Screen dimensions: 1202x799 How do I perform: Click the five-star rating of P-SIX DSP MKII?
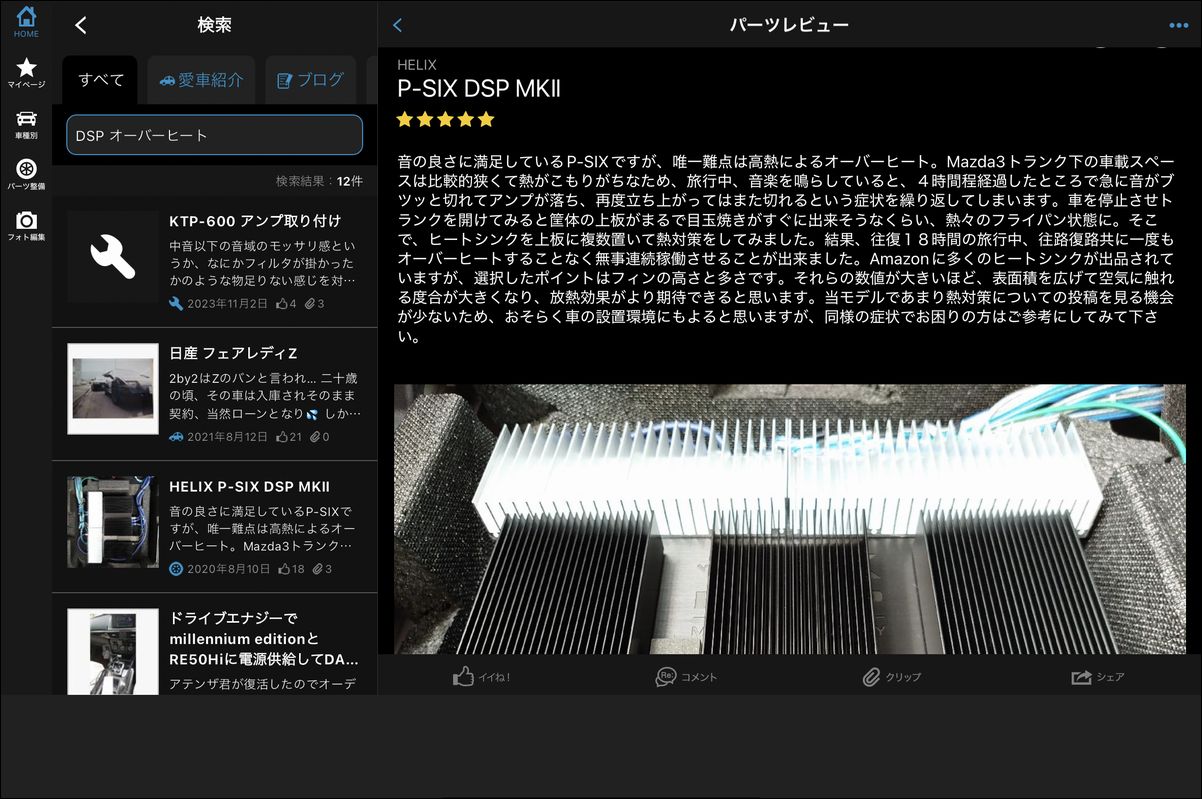445,119
